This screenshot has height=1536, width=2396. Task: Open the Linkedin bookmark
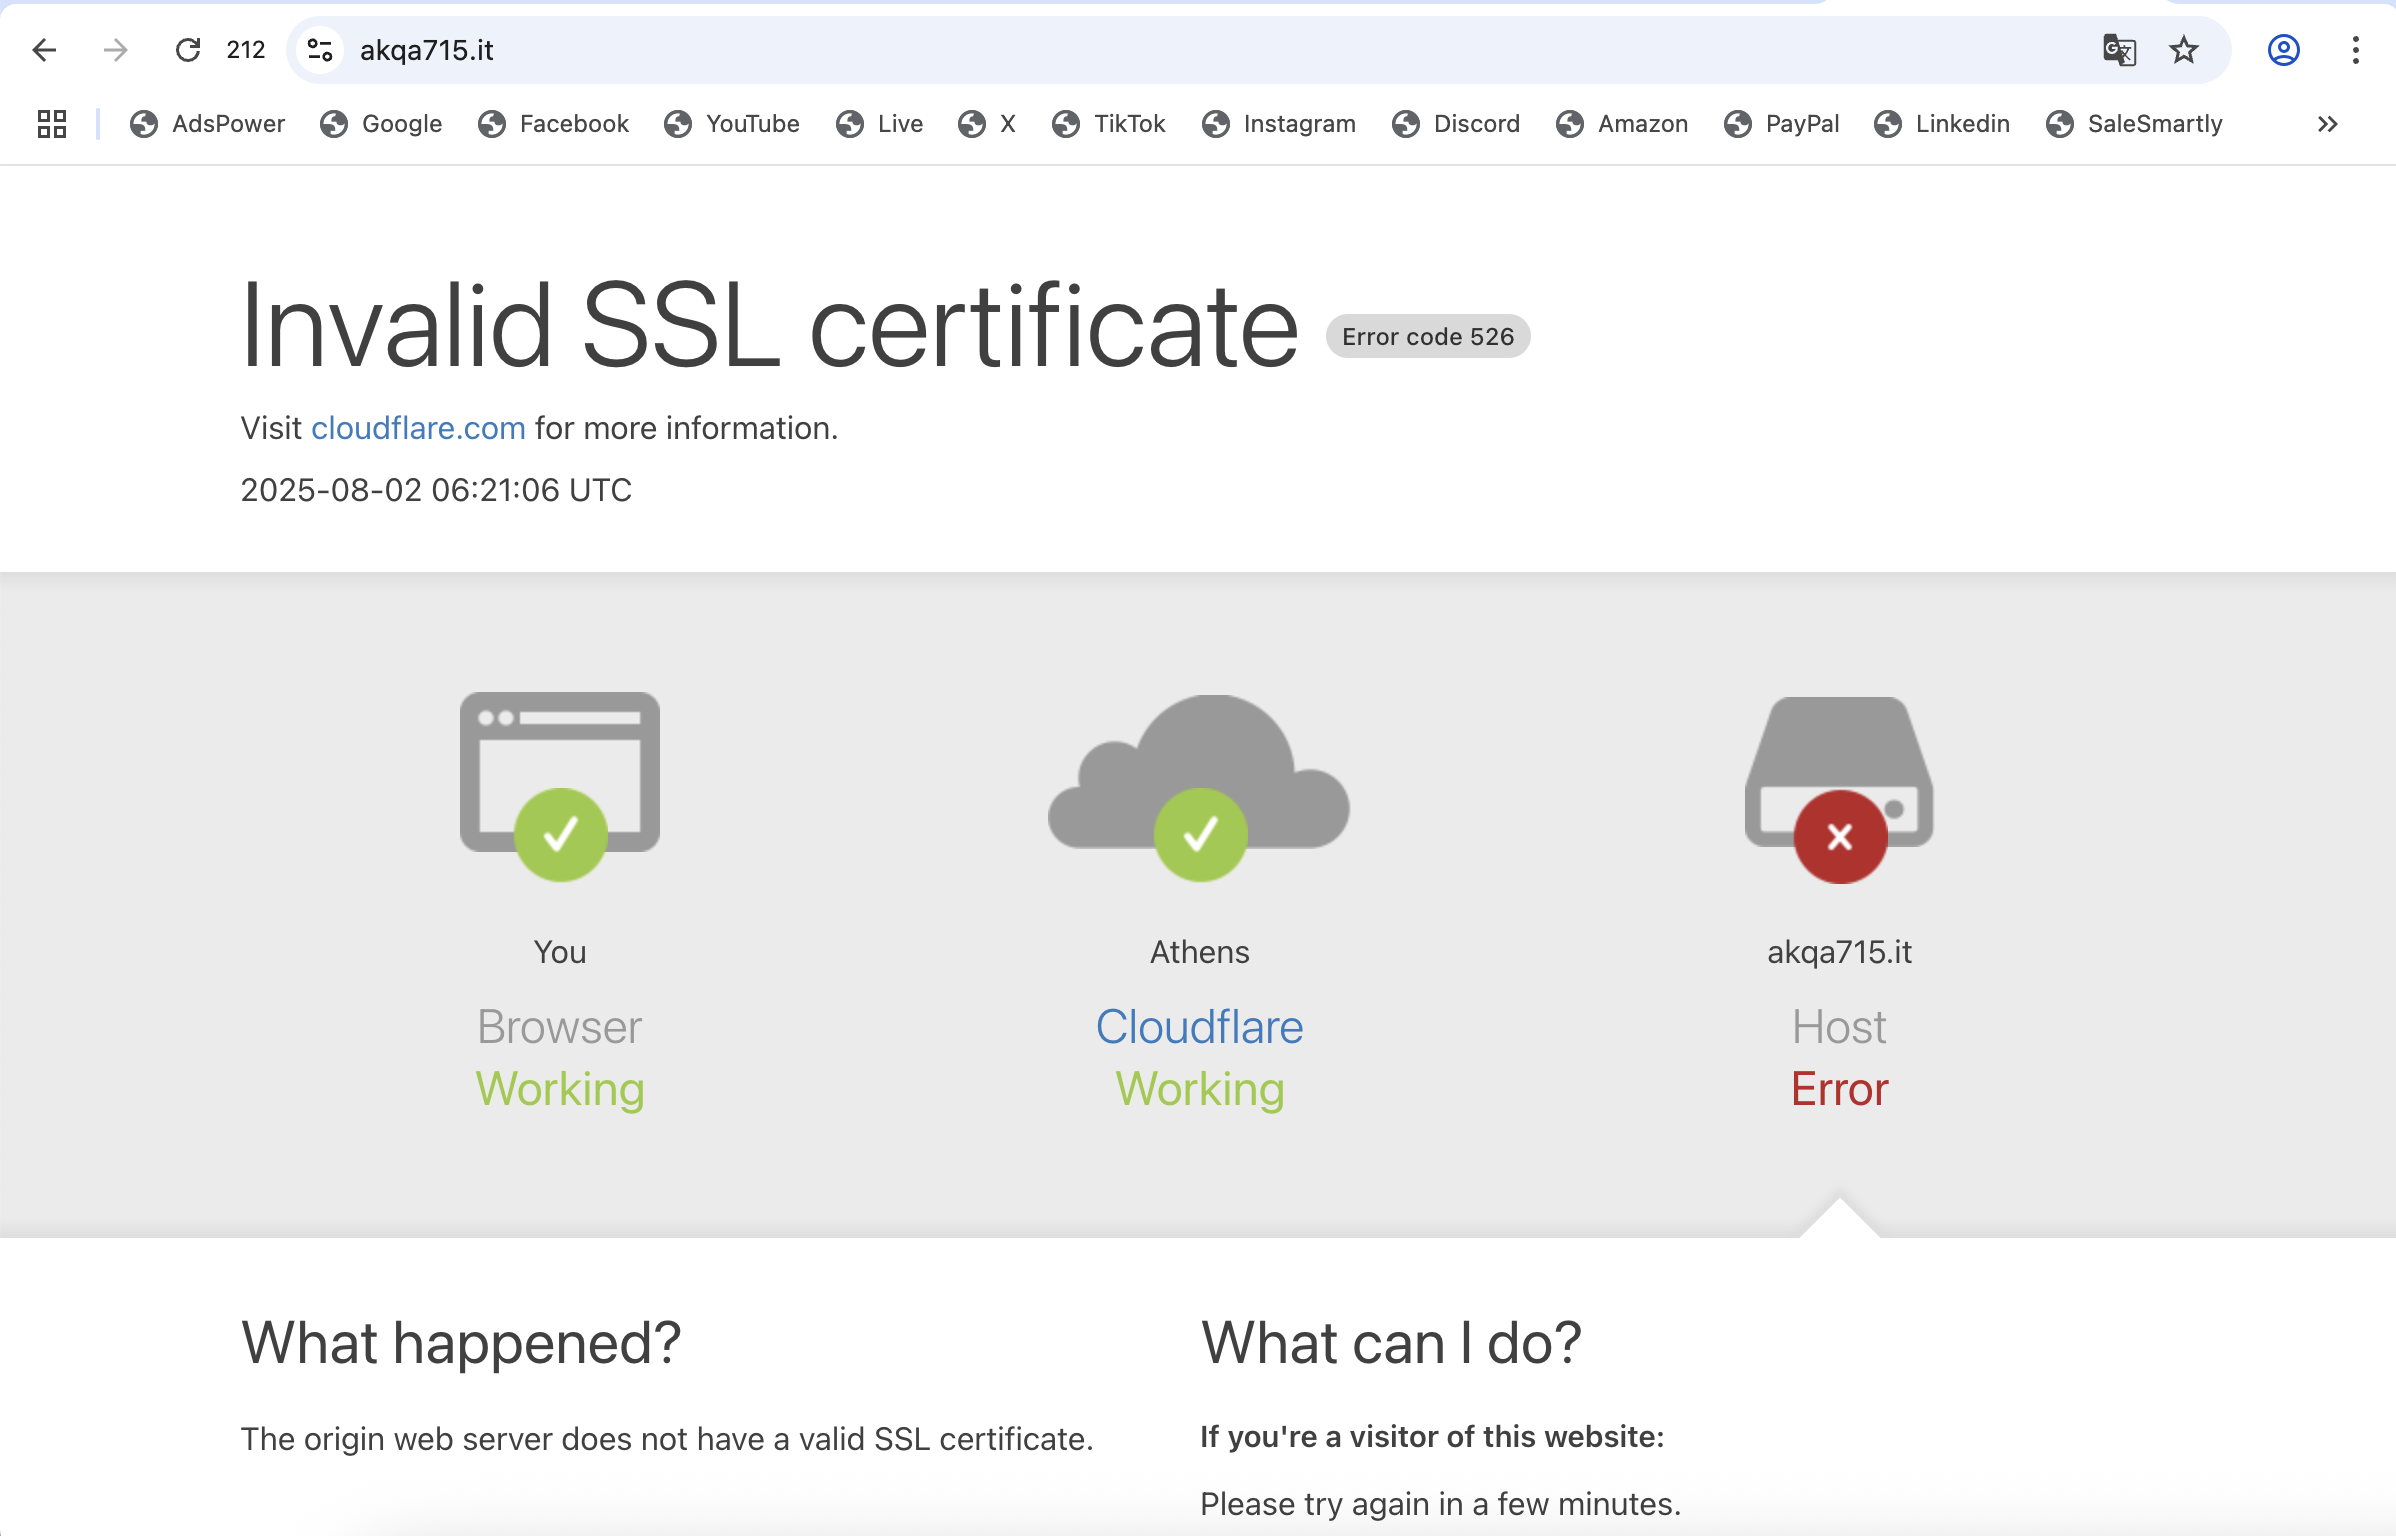(1942, 124)
